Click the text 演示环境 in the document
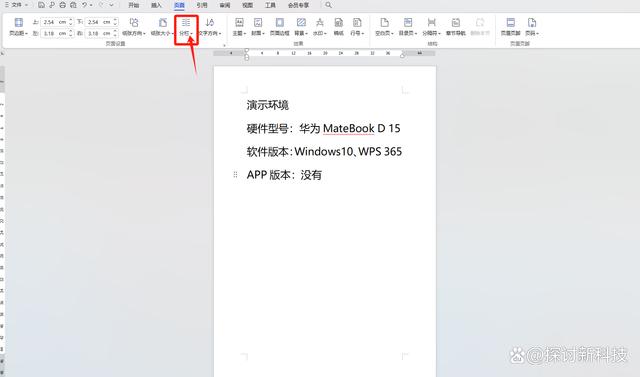 [x=267, y=105]
